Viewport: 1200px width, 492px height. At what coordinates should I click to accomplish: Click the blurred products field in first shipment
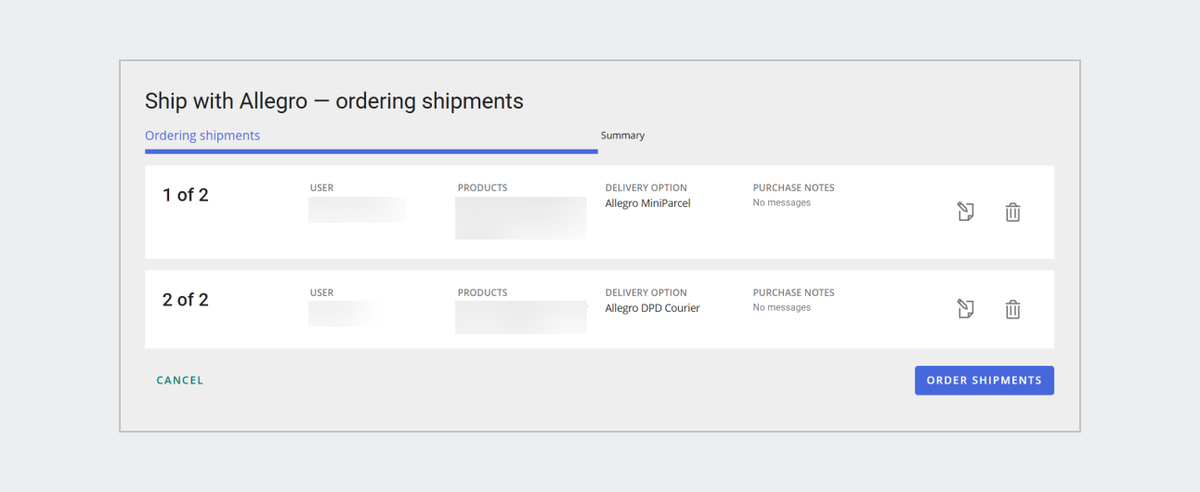click(x=520, y=218)
